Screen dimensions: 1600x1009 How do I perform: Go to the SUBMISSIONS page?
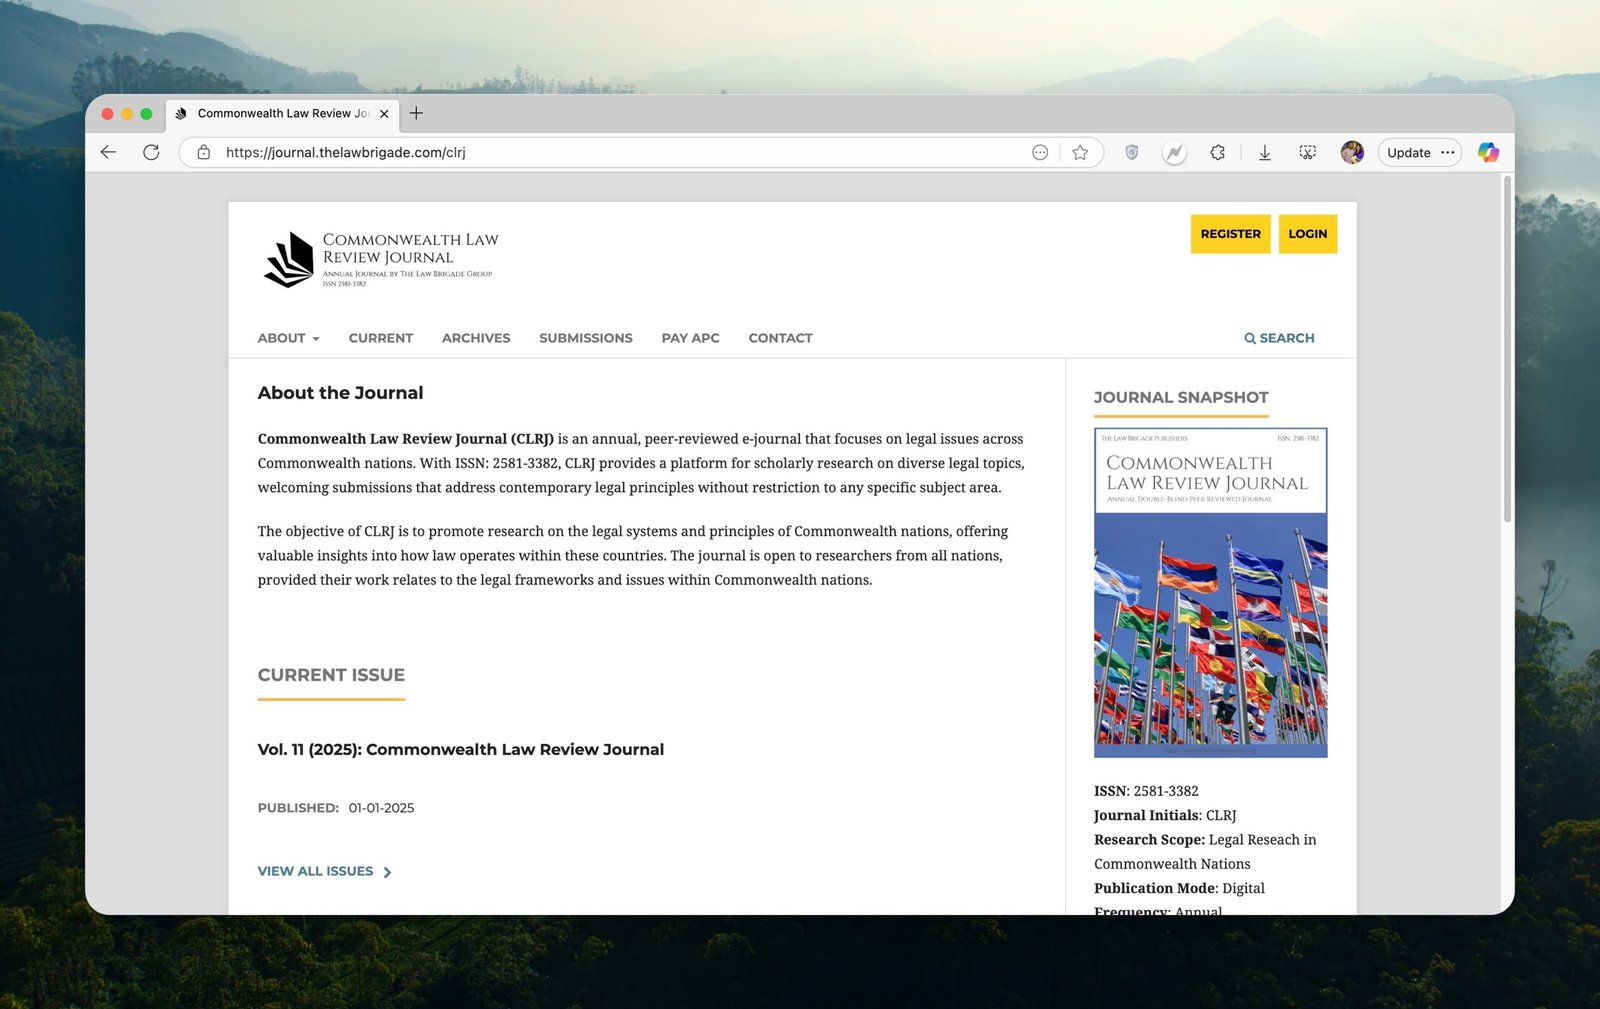pyautogui.click(x=585, y=338)
